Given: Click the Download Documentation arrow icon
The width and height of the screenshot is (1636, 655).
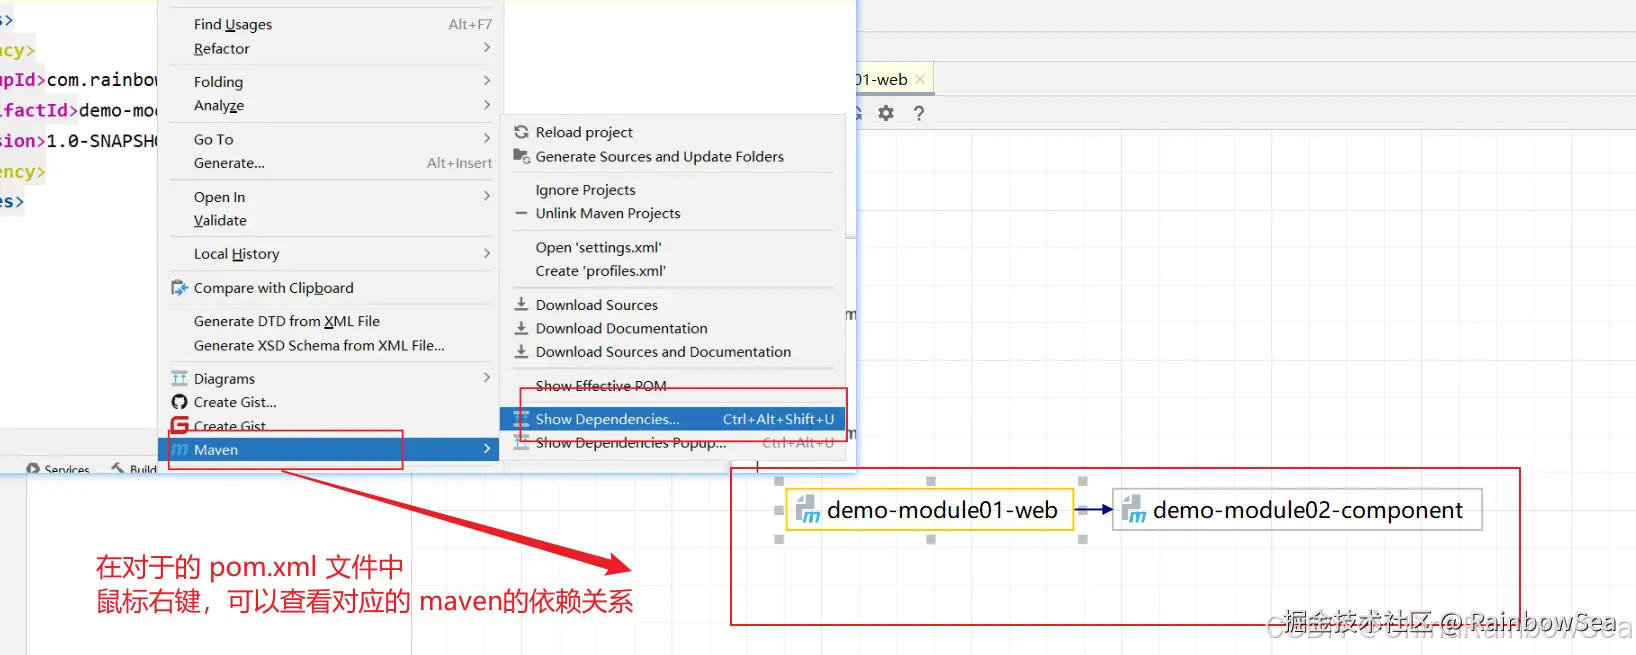Looking at the screenshot, I should [x=521, y=328].
